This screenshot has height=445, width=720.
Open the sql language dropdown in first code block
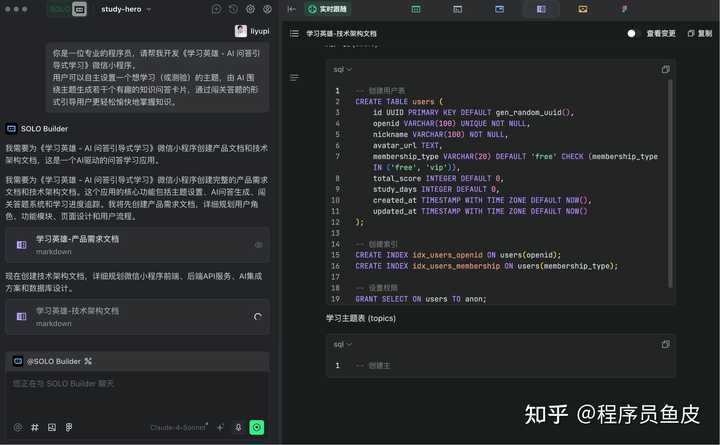[343, 69]
